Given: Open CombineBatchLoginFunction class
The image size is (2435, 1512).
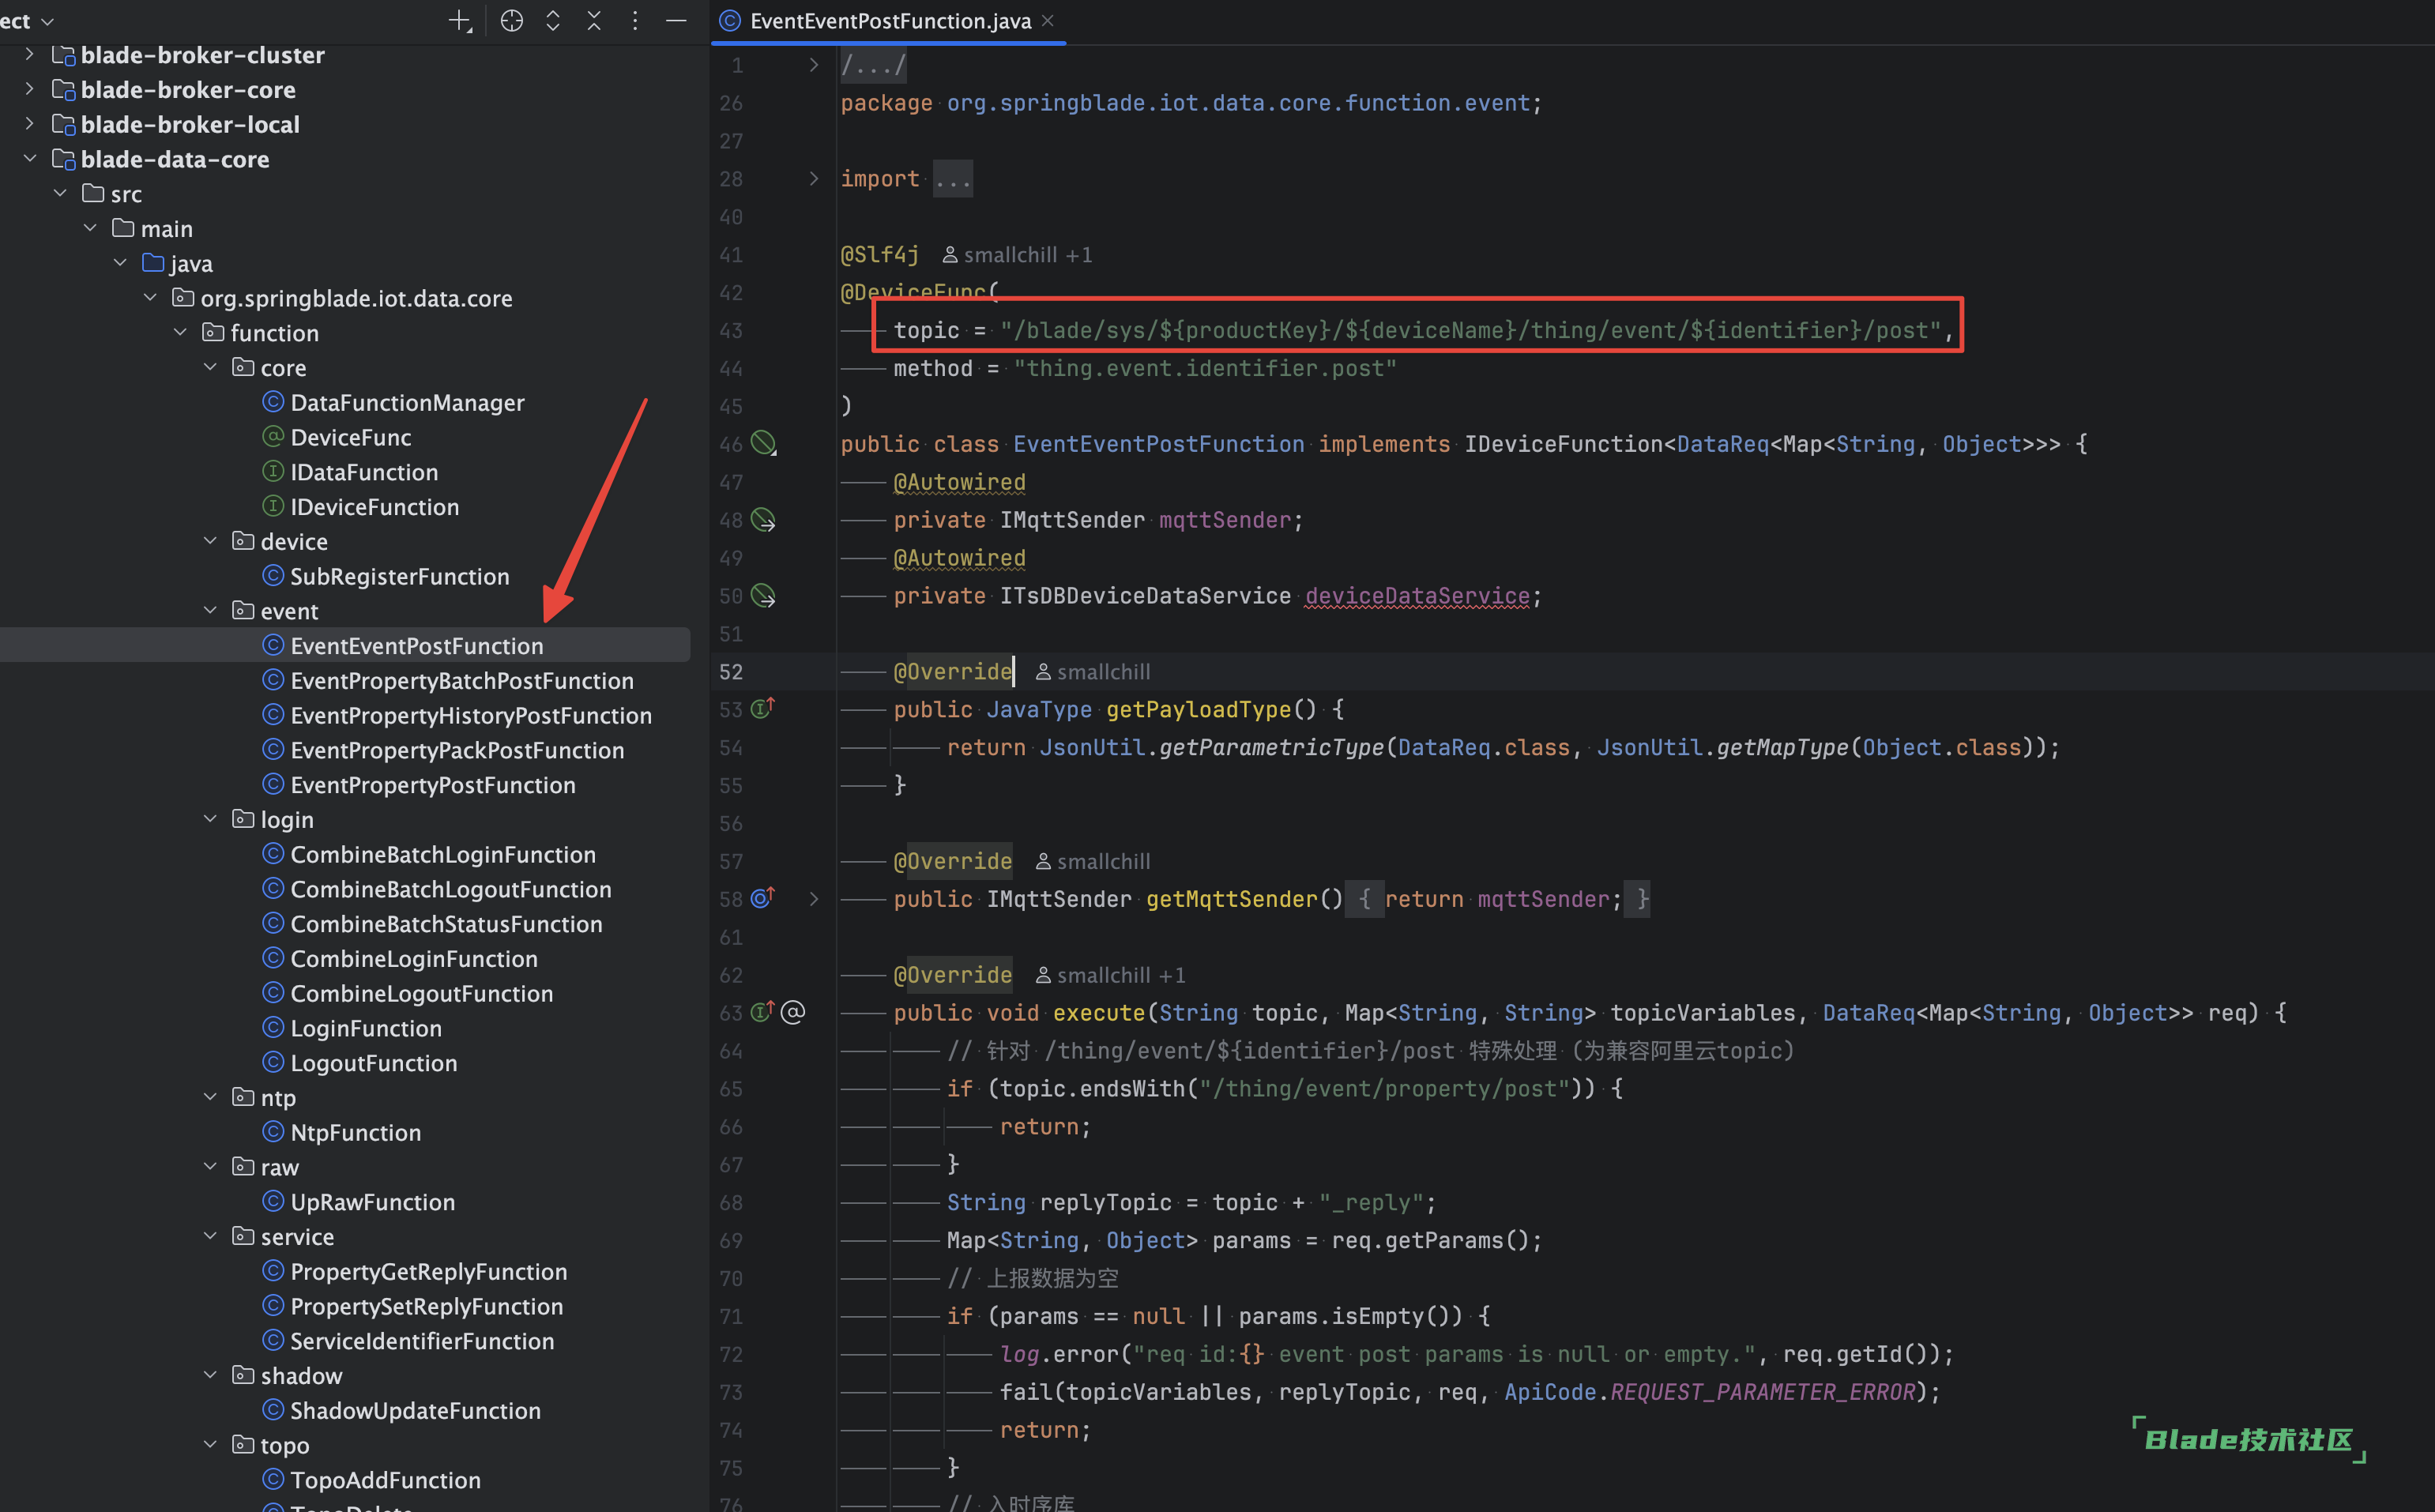Looking at the screenshot, I should 442,854.
